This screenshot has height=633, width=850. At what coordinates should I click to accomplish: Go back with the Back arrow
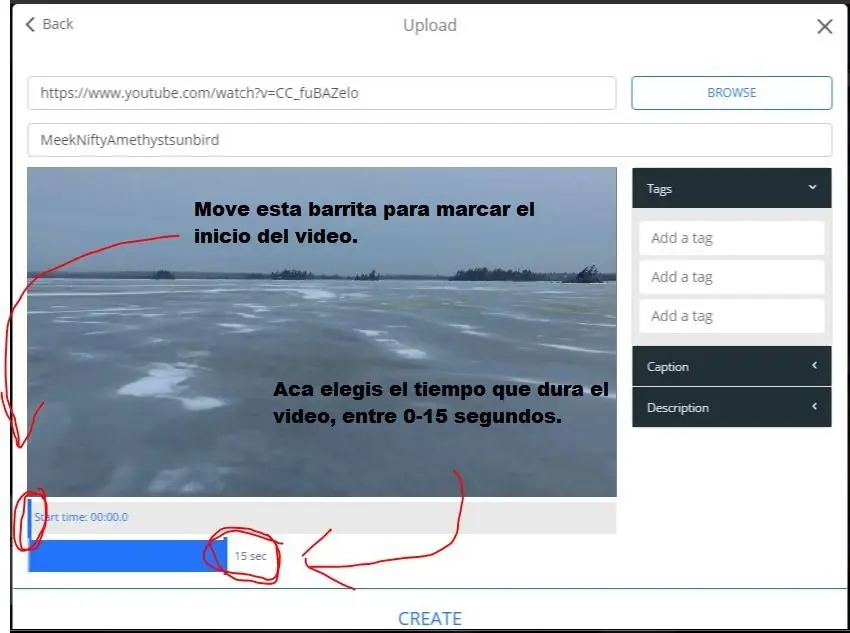49,24
